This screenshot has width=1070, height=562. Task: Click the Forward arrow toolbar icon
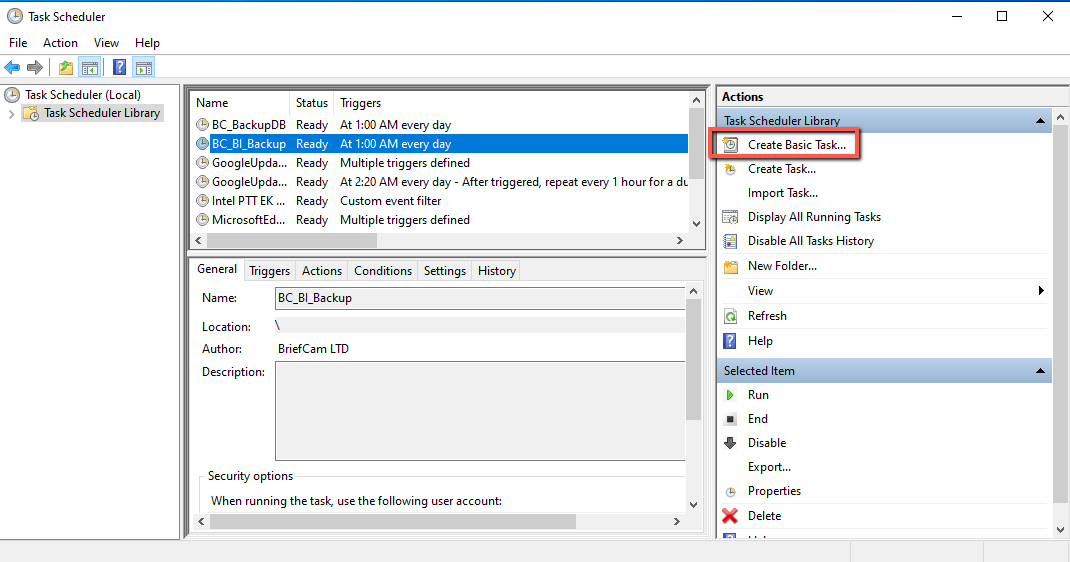tap(35, 67)
